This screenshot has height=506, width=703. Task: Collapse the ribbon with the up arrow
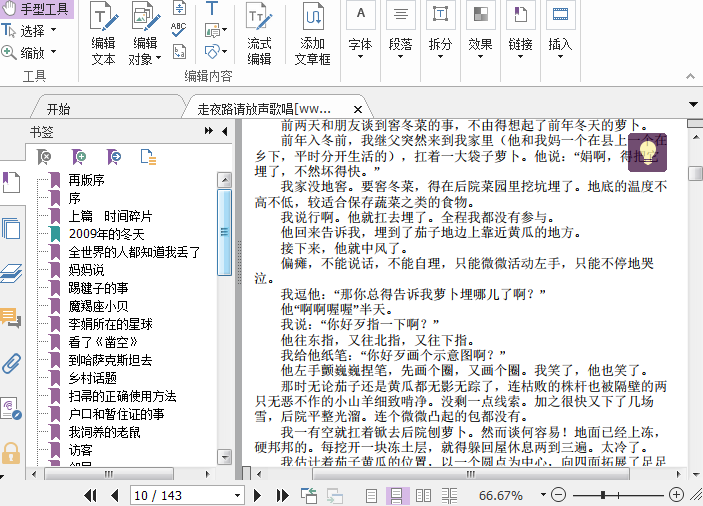click(x=690, y=77)
